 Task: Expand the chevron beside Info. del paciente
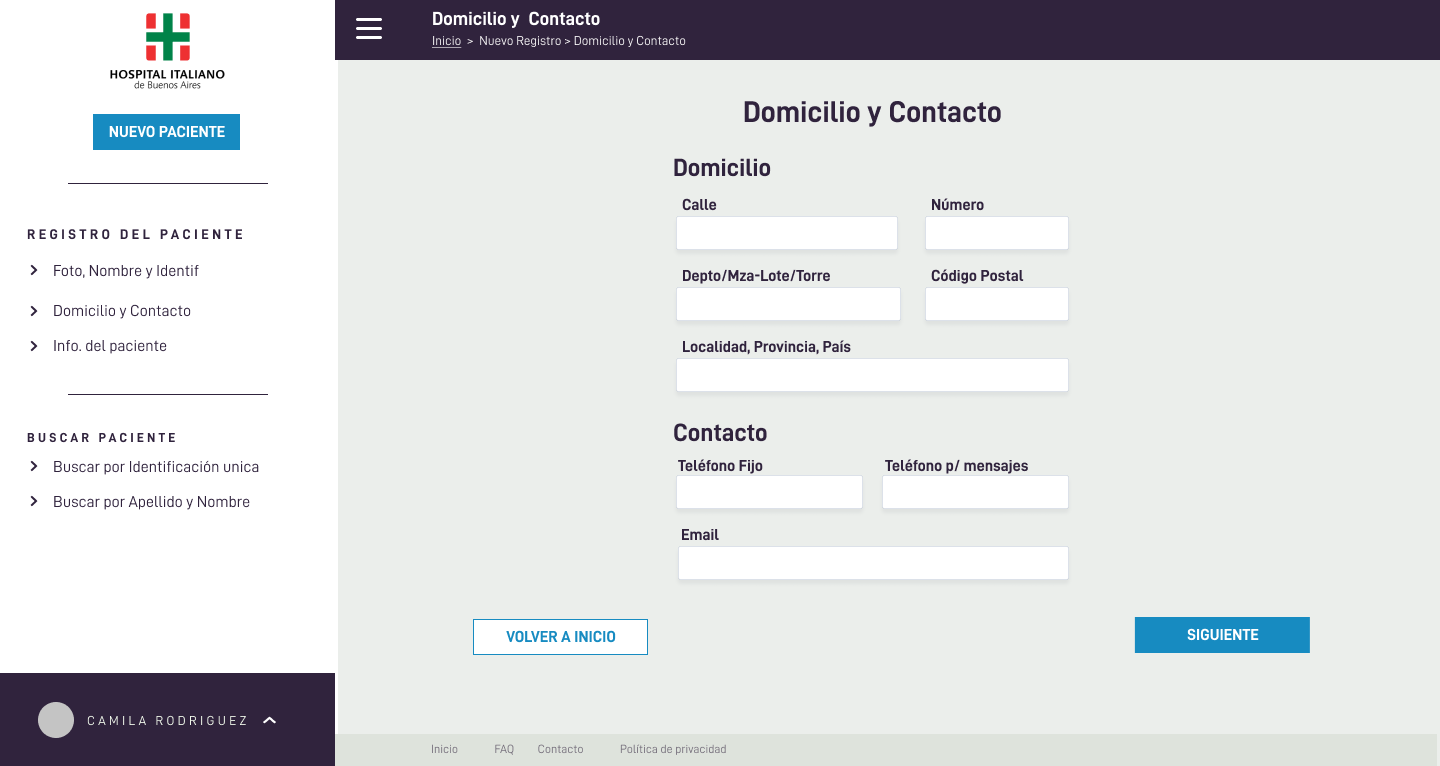coord(34,346)
